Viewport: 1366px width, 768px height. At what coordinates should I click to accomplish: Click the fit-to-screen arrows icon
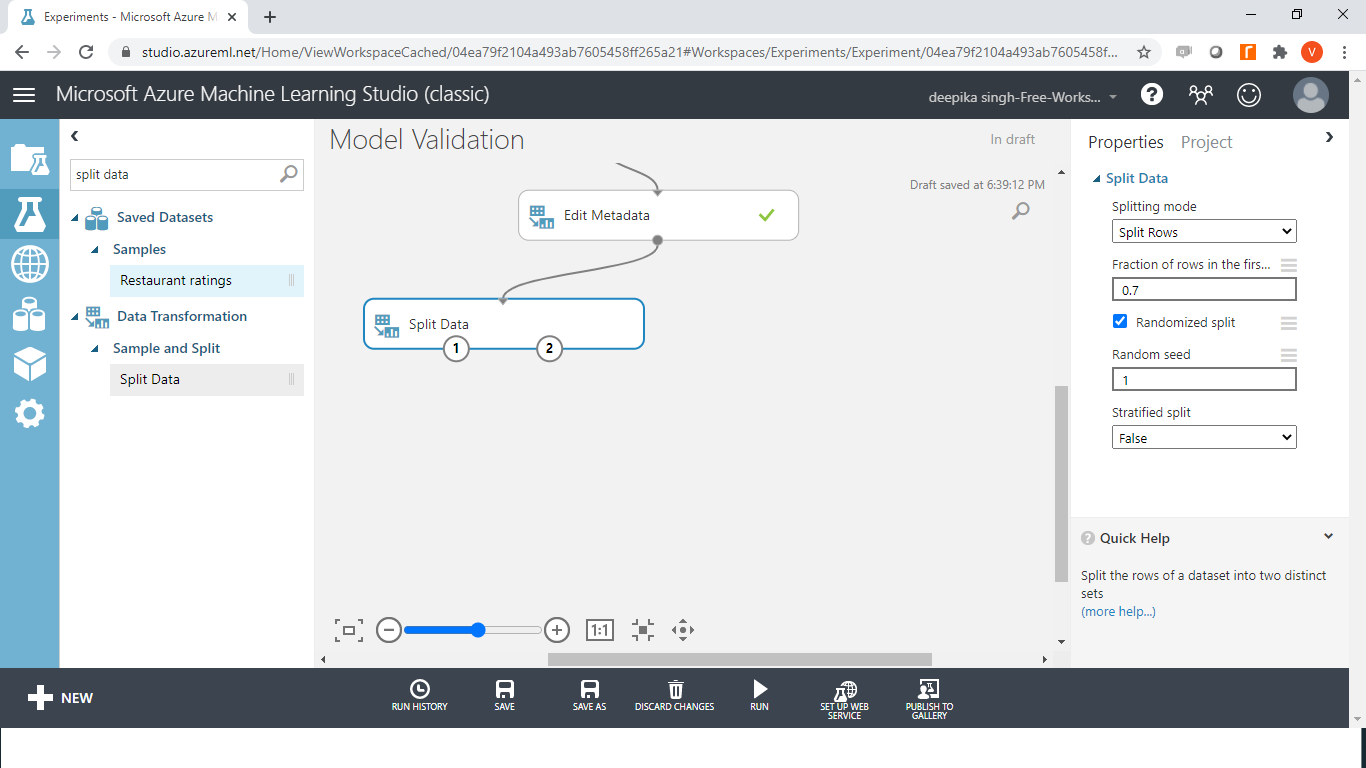643,630
